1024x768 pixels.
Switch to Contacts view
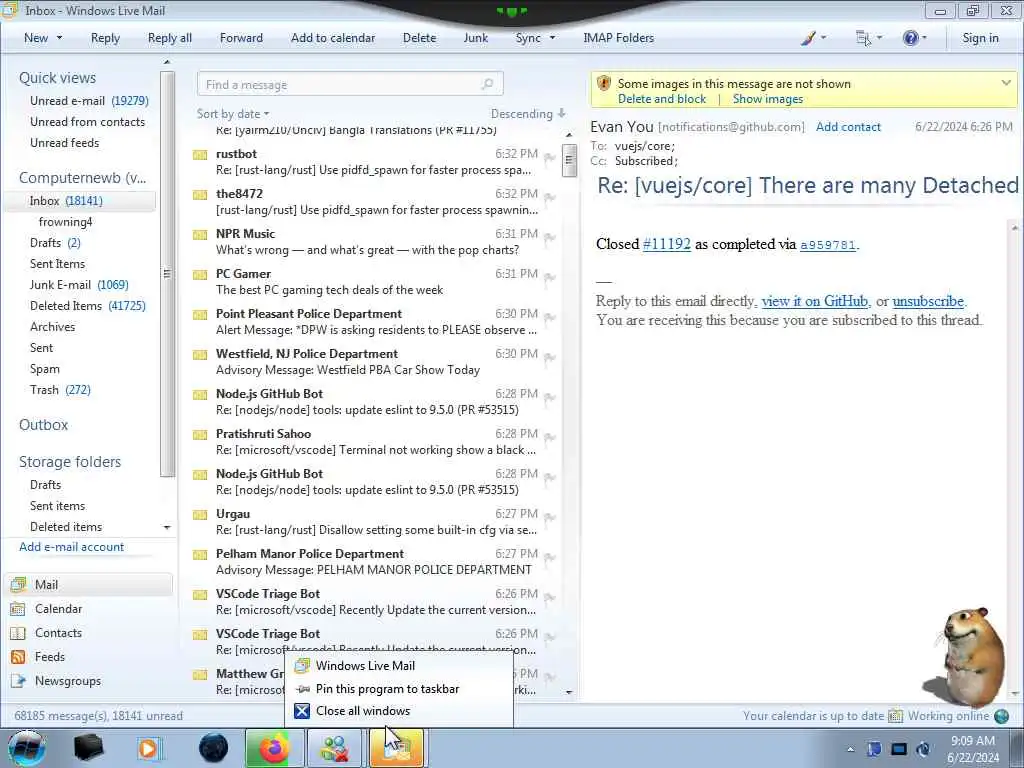(58, 633)
